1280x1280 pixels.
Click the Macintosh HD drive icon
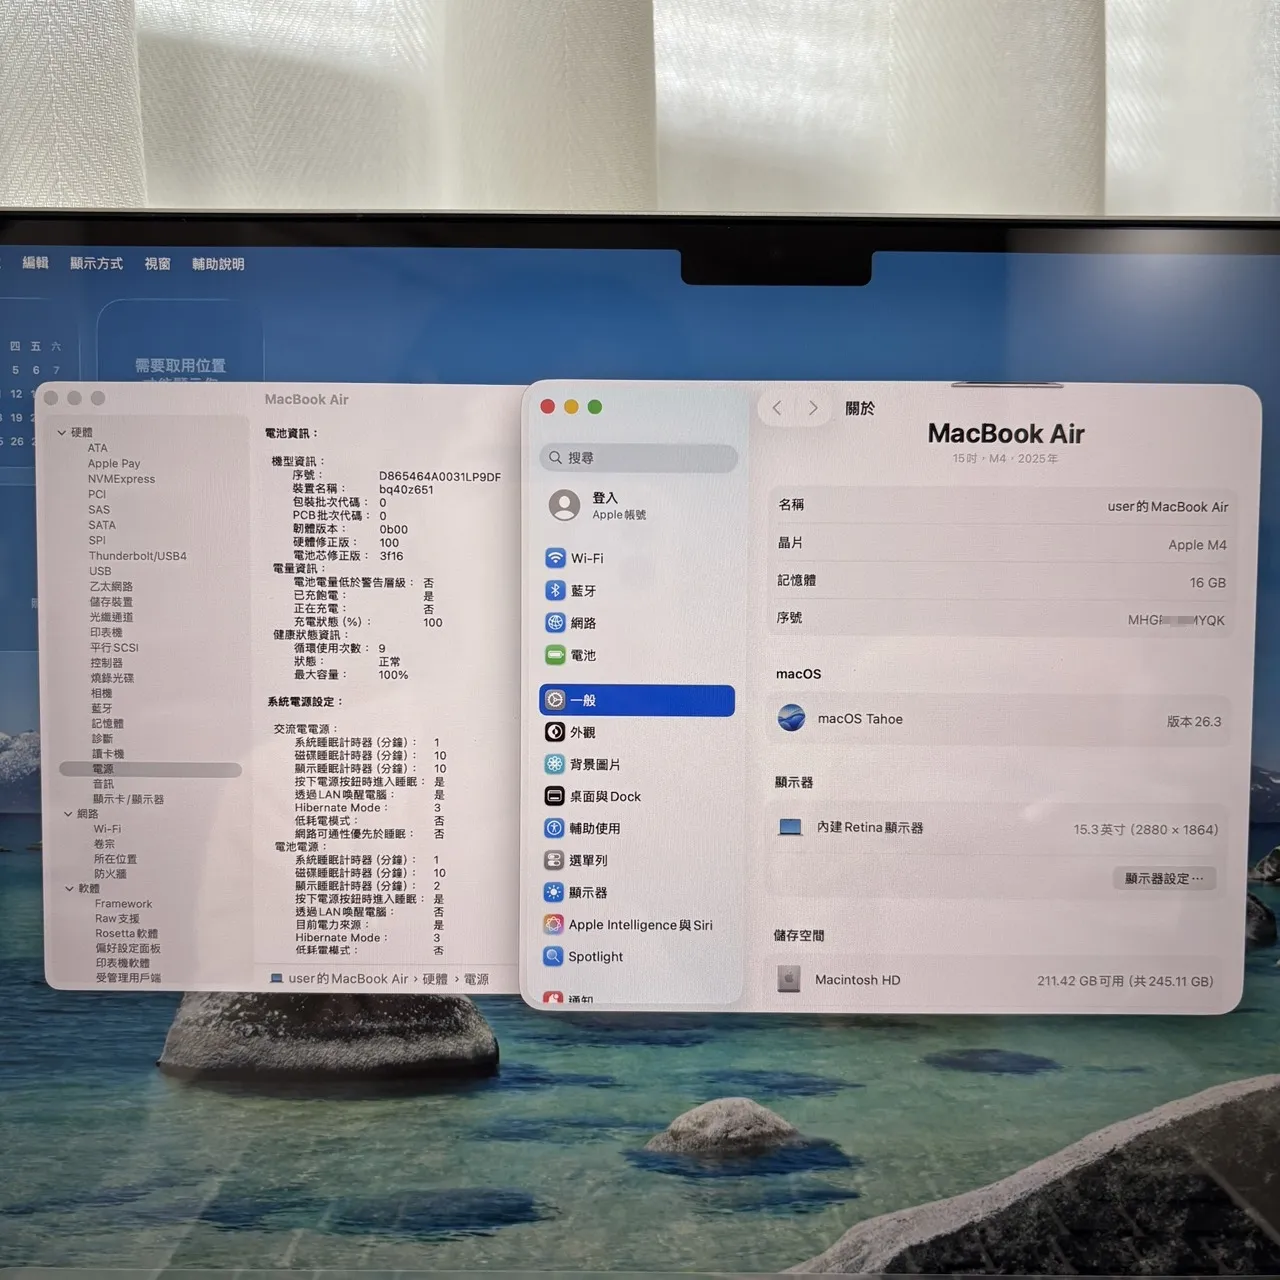click(x=789, y=980)
